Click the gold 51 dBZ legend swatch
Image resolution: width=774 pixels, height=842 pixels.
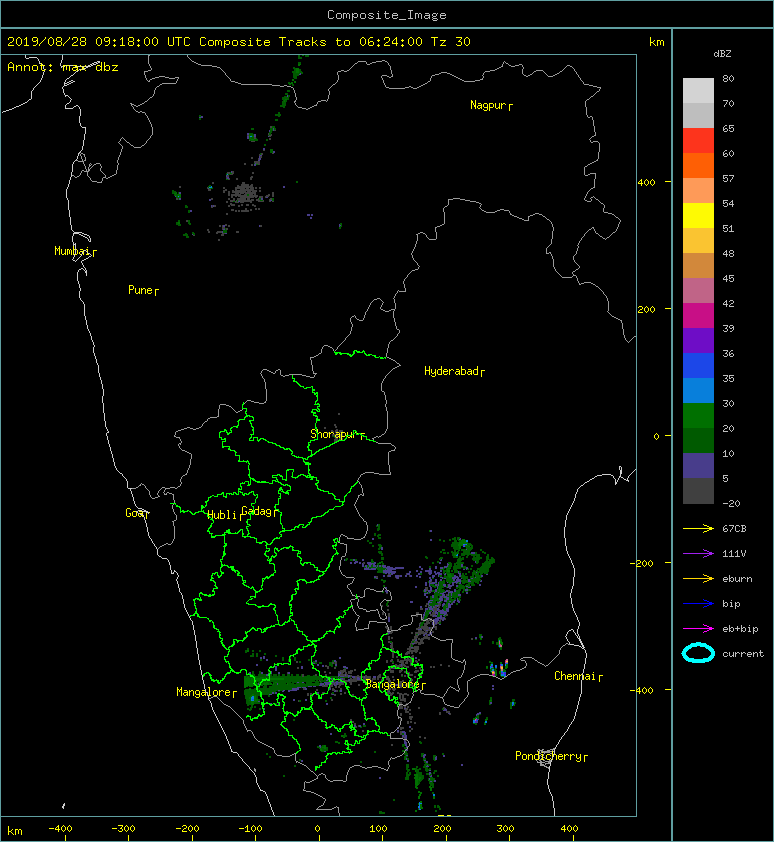[x=698, y=241]
